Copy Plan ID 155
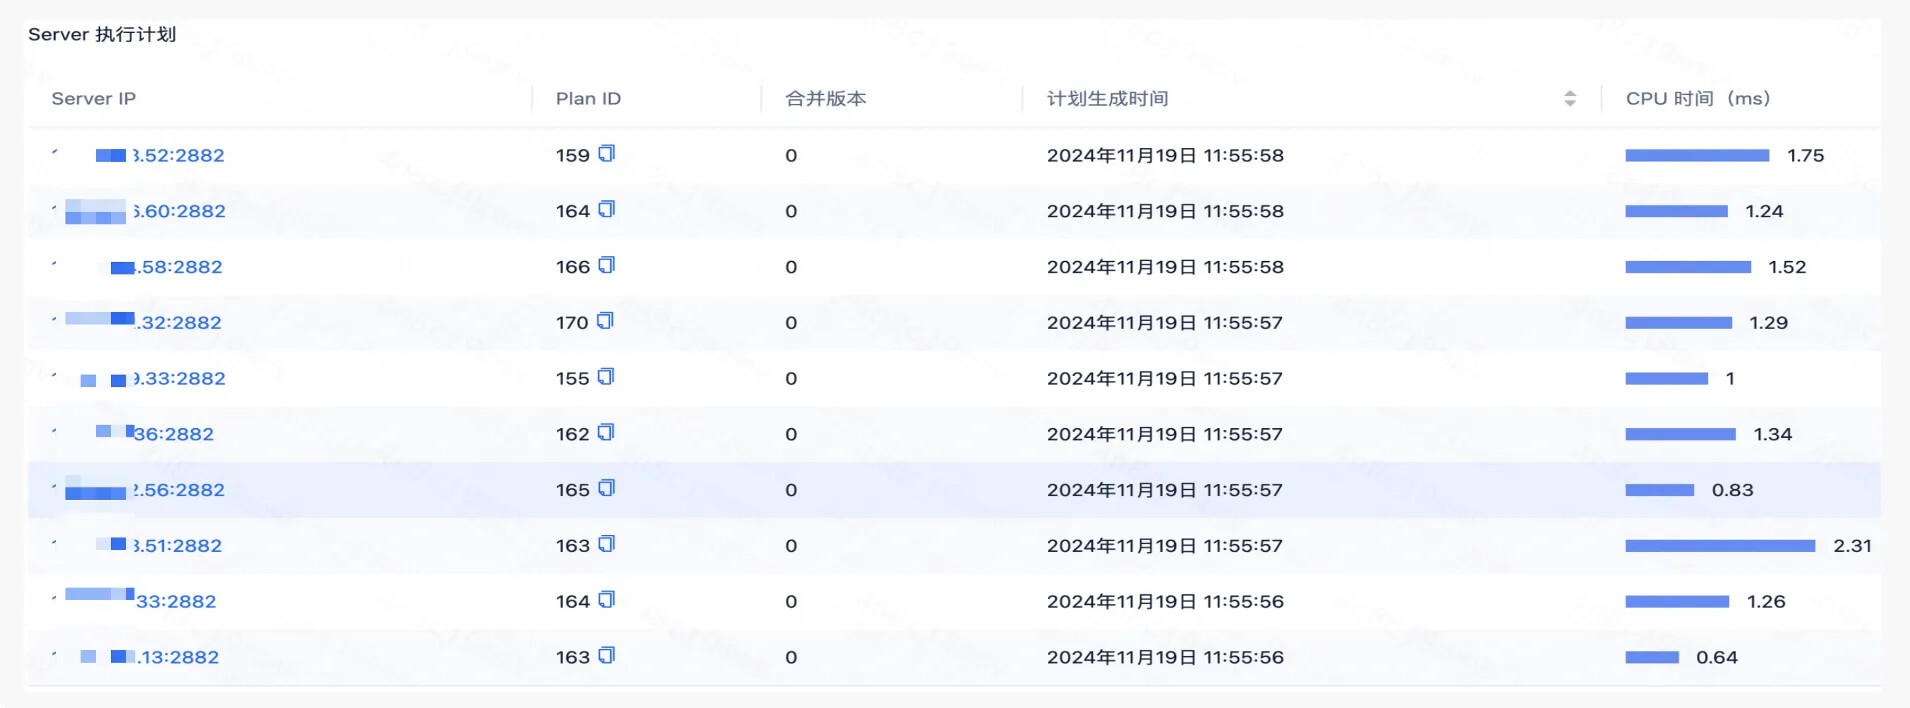1910x708 pixels. (605, 378)
